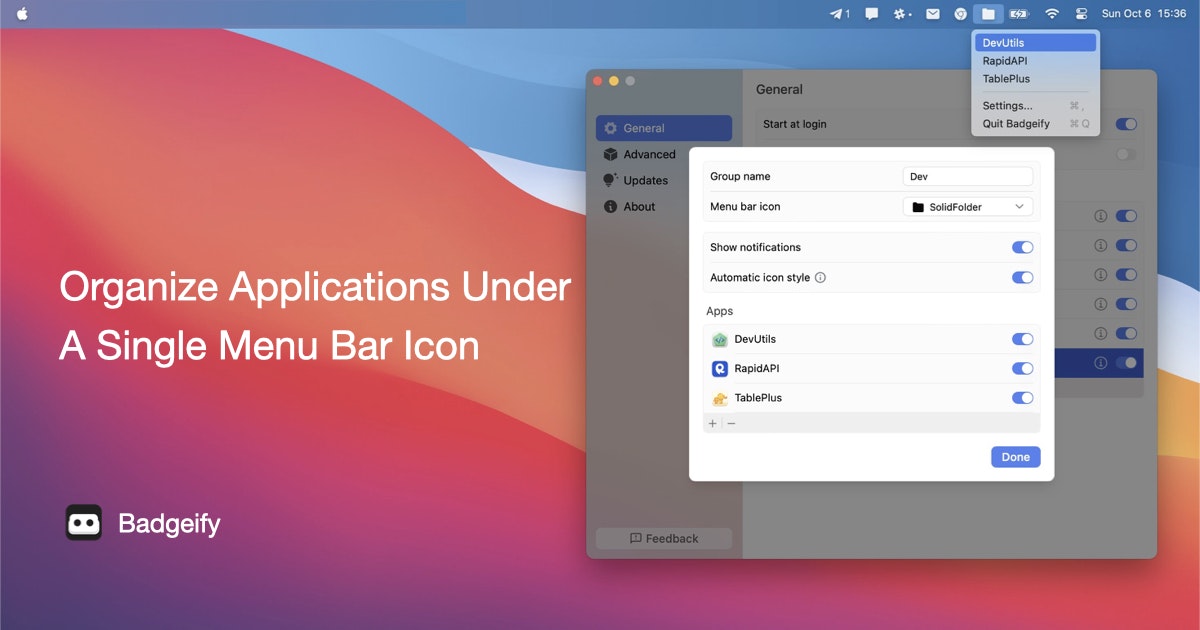Click the Badgeify folder menu bar icon
The height and width of the screenshot is (630, 1200).
coord(988,14)
